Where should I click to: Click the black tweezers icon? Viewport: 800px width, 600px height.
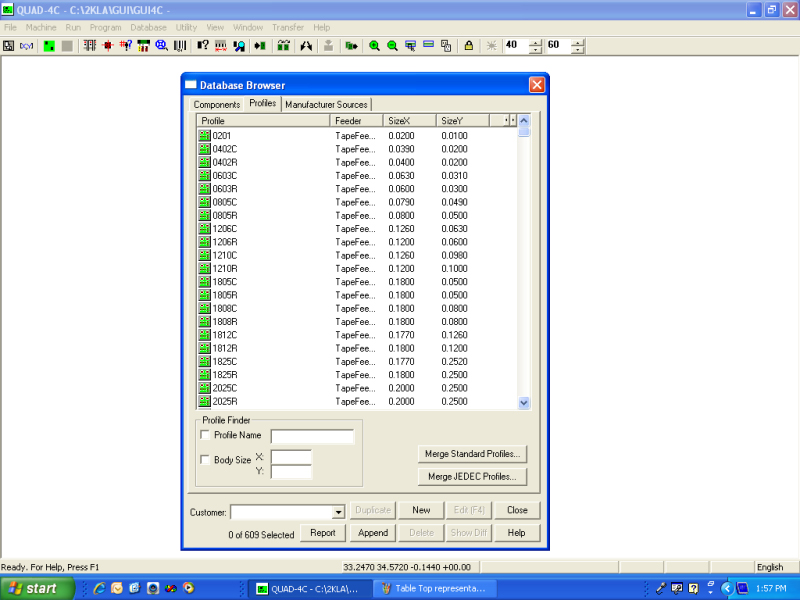[x=306, y=46]
